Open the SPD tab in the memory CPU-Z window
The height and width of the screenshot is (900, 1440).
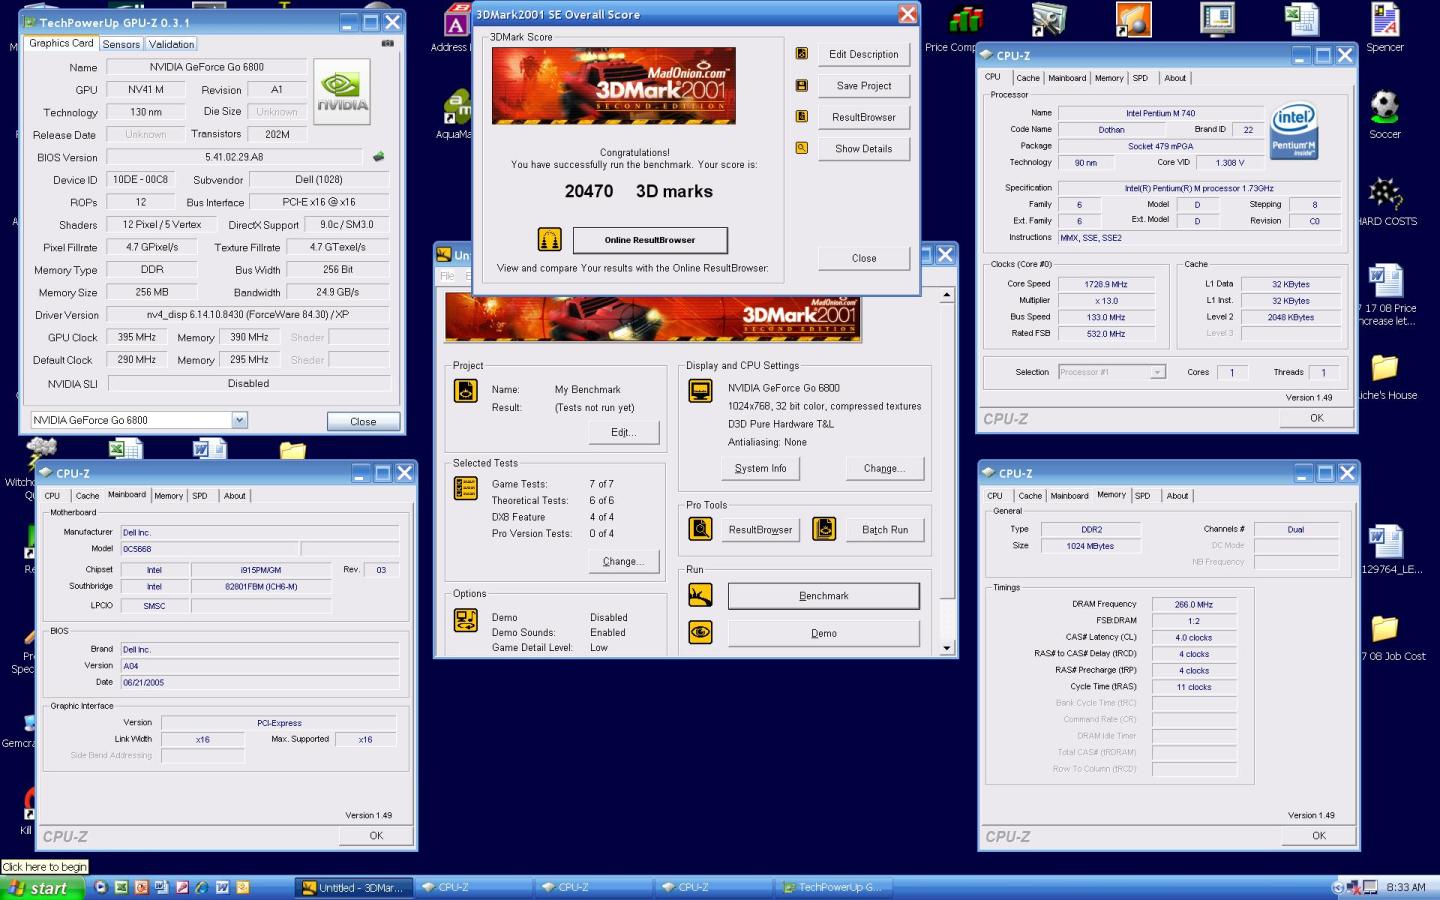(1142, 496)
